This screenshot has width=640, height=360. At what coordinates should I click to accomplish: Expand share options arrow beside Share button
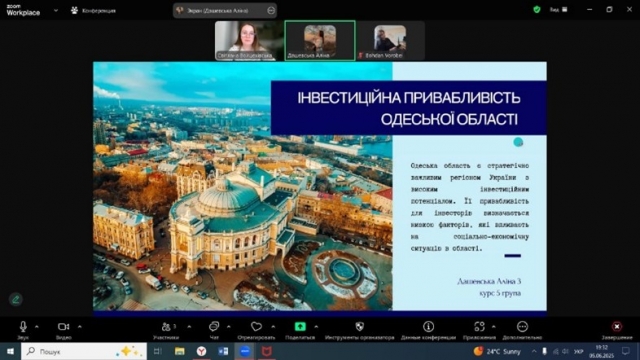pyautogui.click(x=316, y=327)
